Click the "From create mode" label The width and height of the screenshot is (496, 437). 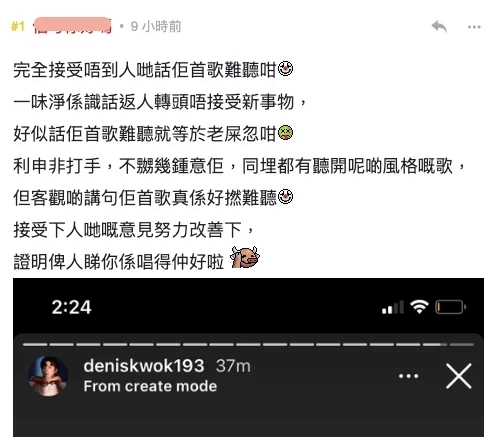pyautogui.click(x=150, y=387)
